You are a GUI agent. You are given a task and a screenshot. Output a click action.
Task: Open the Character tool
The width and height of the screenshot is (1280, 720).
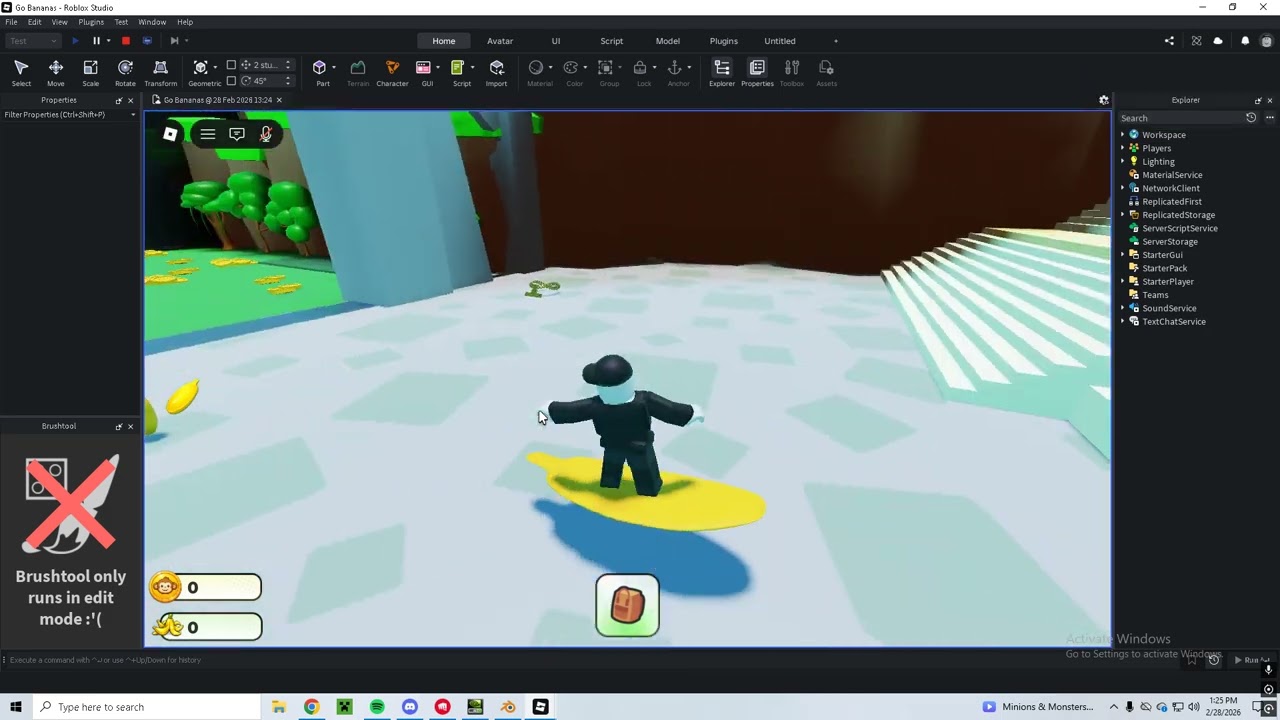392,72
